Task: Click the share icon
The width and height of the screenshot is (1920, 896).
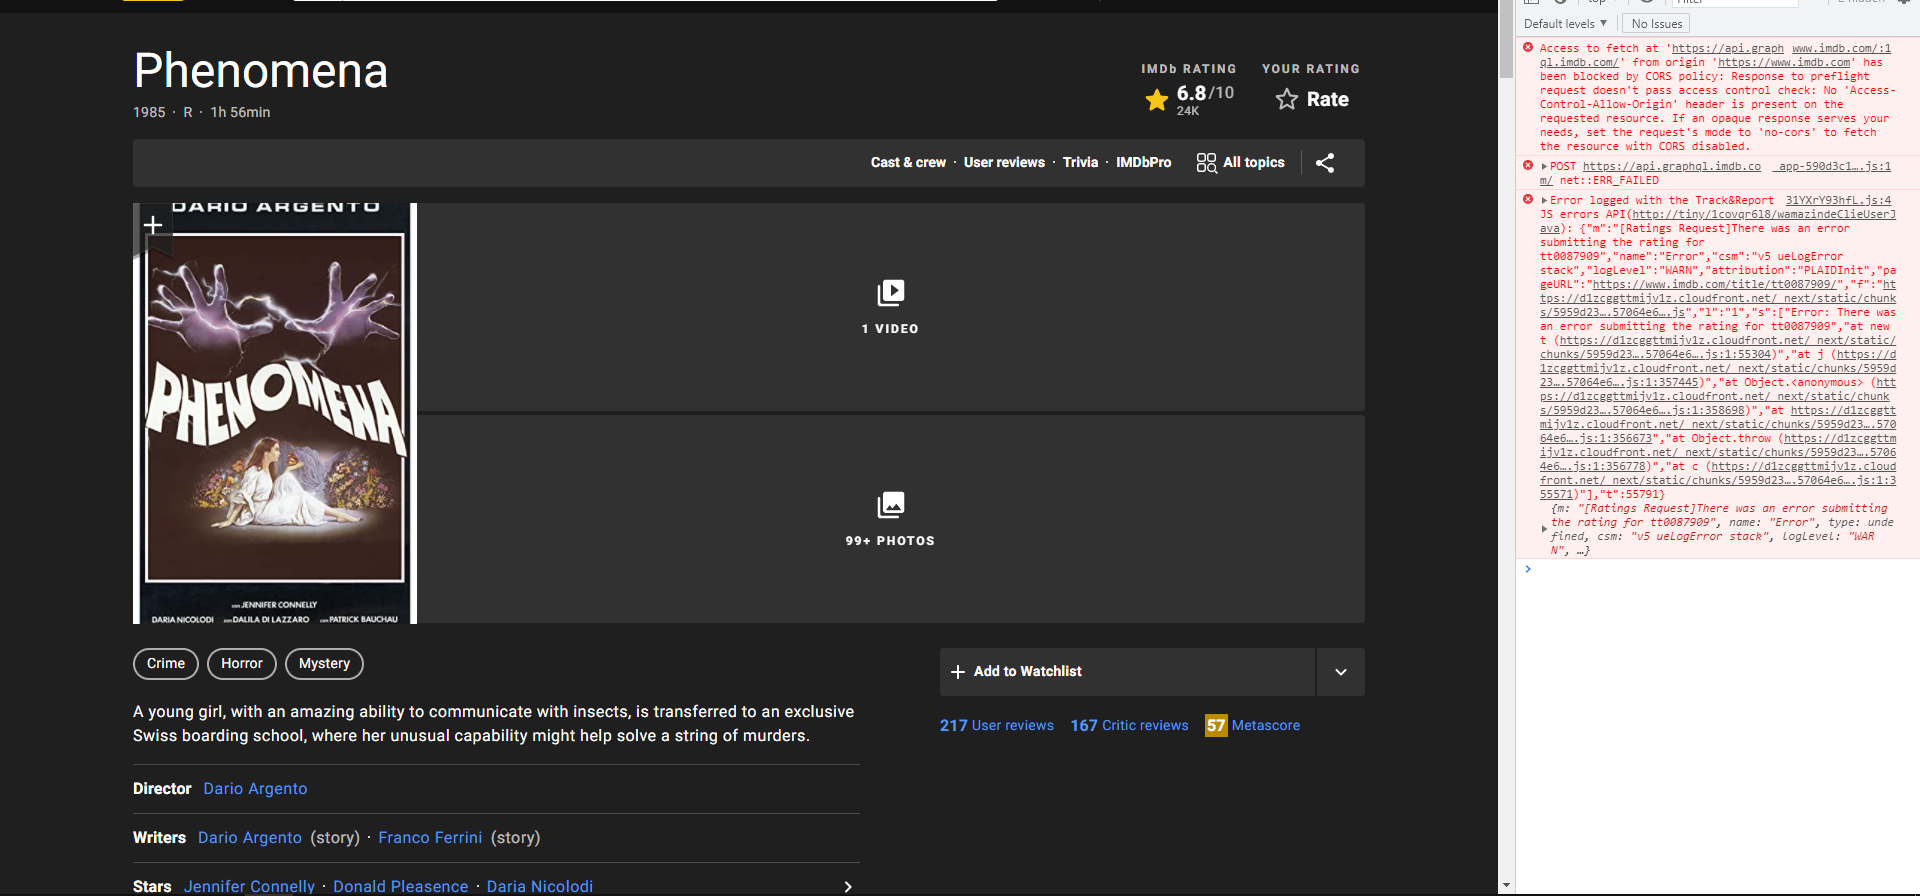Action: pyautogui.click(x=1325, y=163)
